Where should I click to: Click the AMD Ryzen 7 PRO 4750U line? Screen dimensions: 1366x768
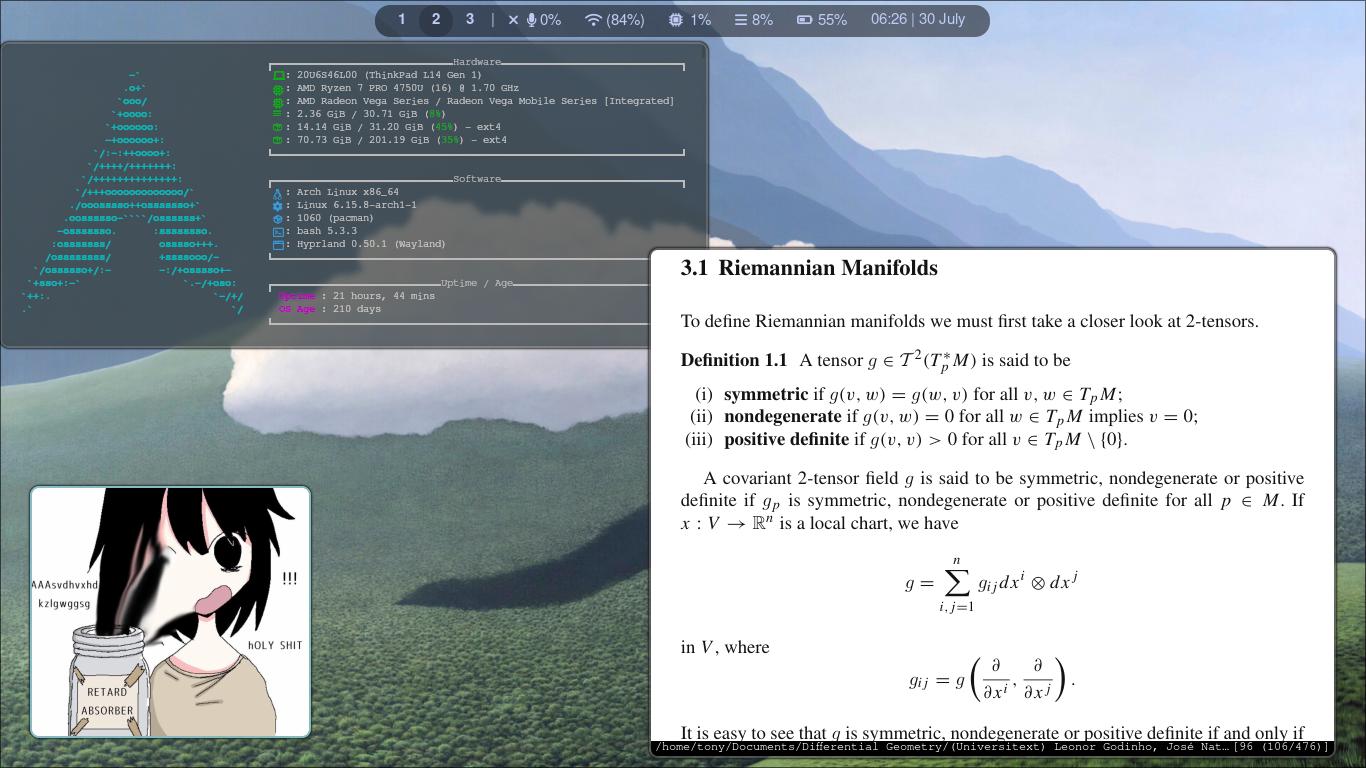click(408, 88)
